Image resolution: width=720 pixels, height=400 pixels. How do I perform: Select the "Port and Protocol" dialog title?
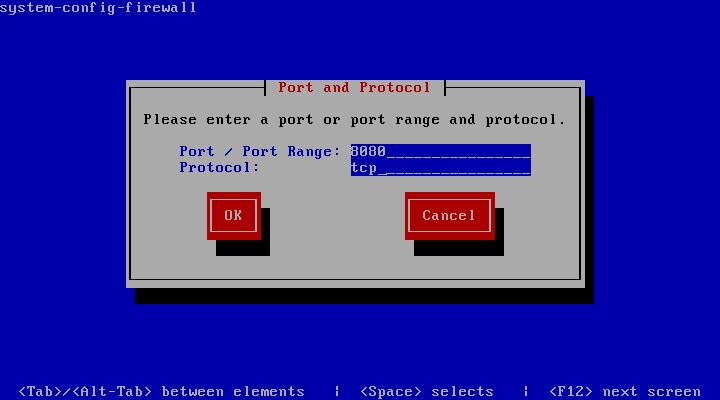coord(354,87)
